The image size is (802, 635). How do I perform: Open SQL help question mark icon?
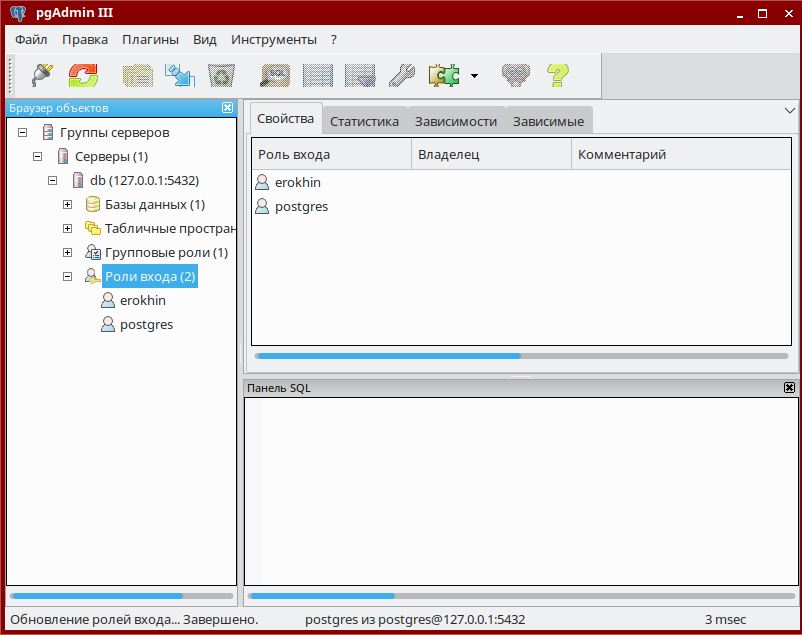coord(558,76)
